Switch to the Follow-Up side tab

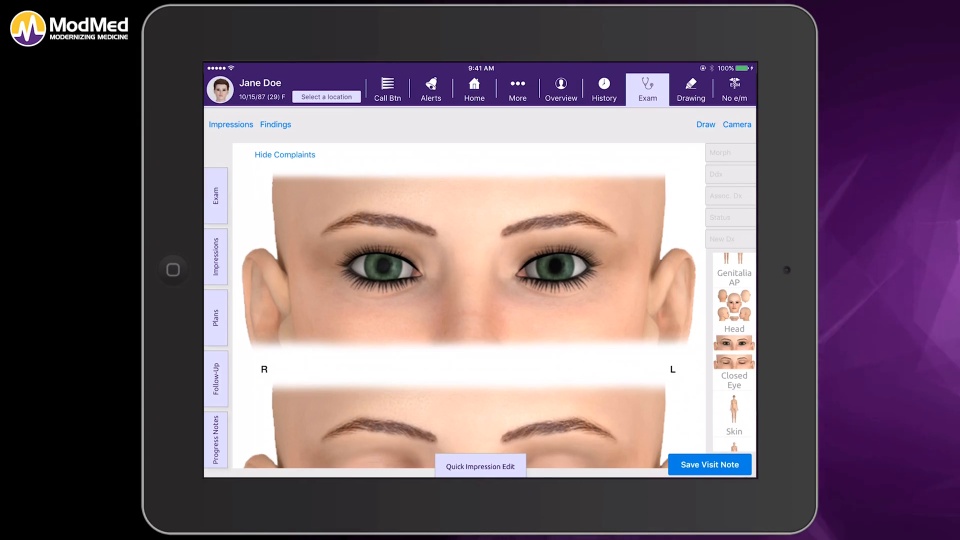coord(216,379)
